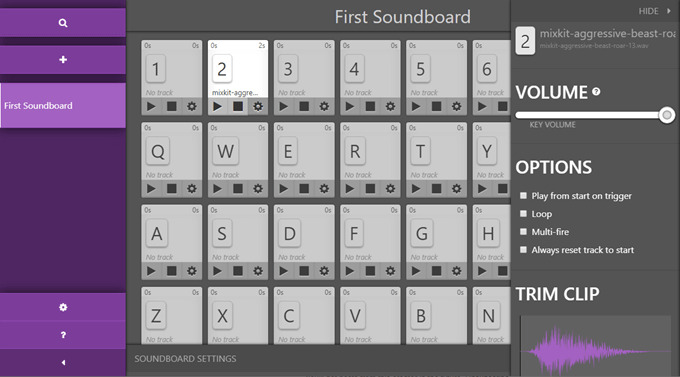Check Always reset track to start
680x377 pixels.
tap(523, 250)
